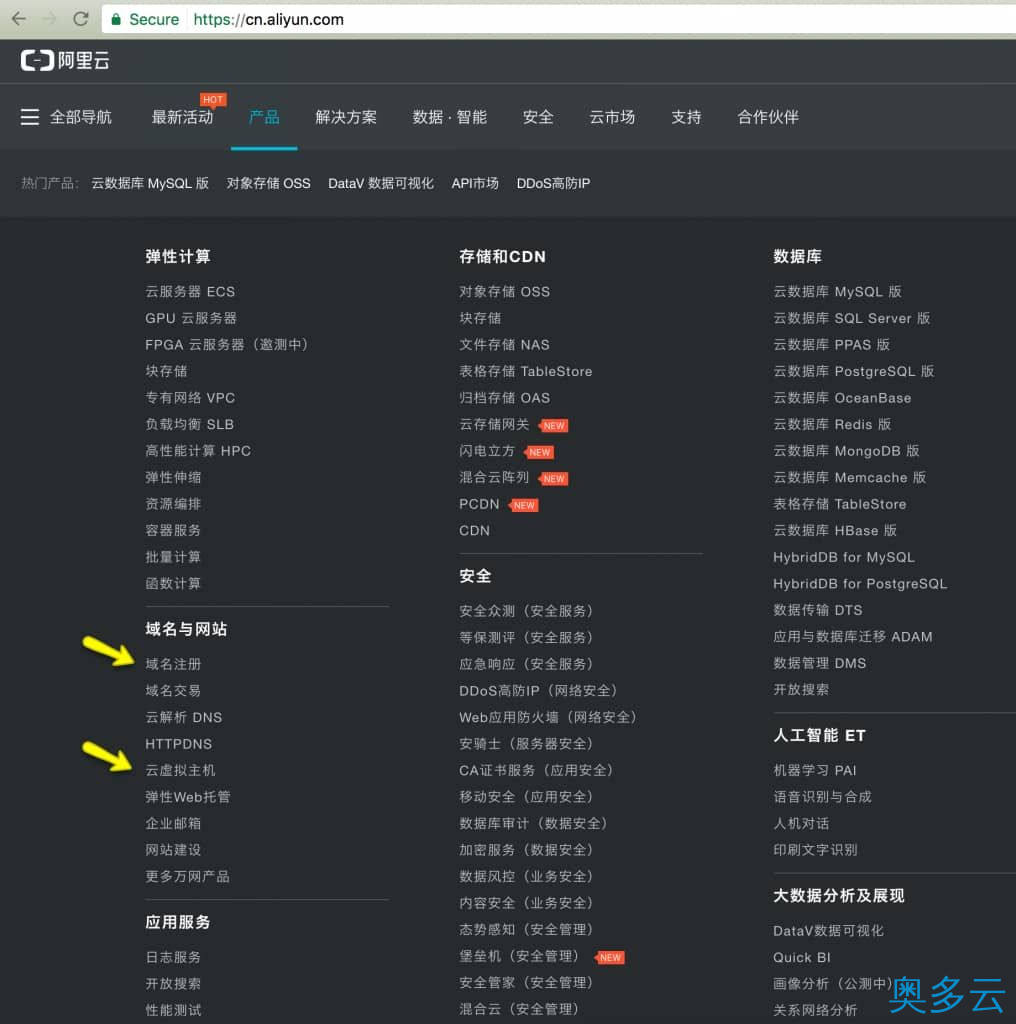
Task: Open 函数计算 link
Action: [173, 584]
